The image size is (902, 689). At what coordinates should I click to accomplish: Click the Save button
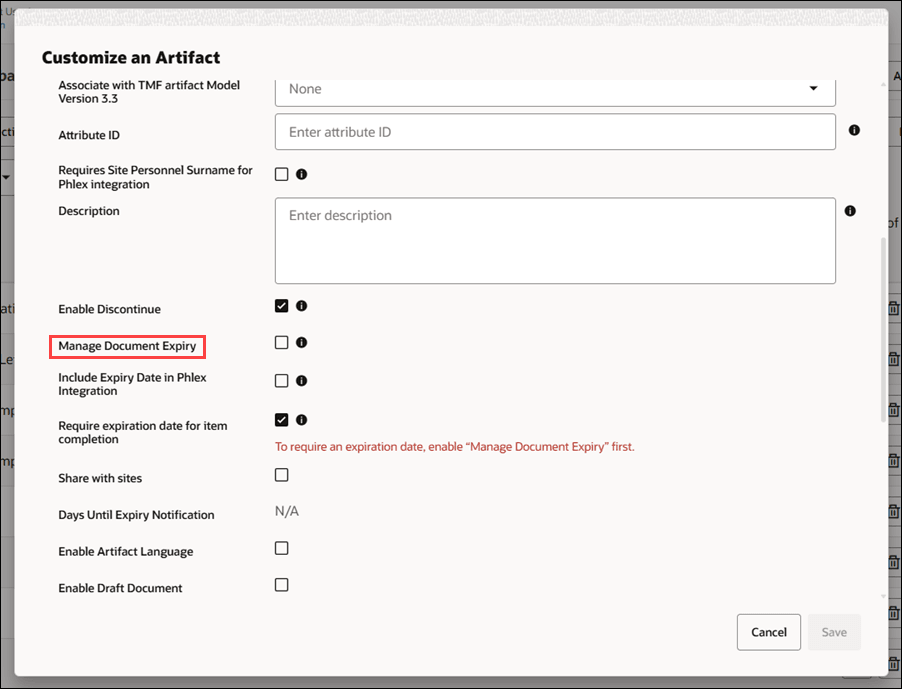[834, 631]
